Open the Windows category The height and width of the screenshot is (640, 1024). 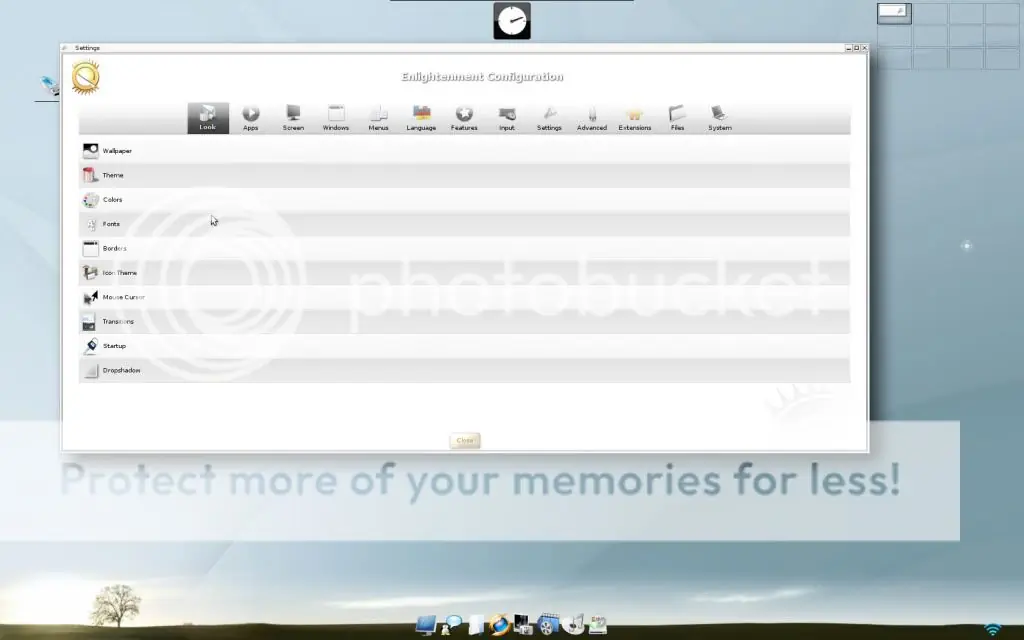click(336, 118)
